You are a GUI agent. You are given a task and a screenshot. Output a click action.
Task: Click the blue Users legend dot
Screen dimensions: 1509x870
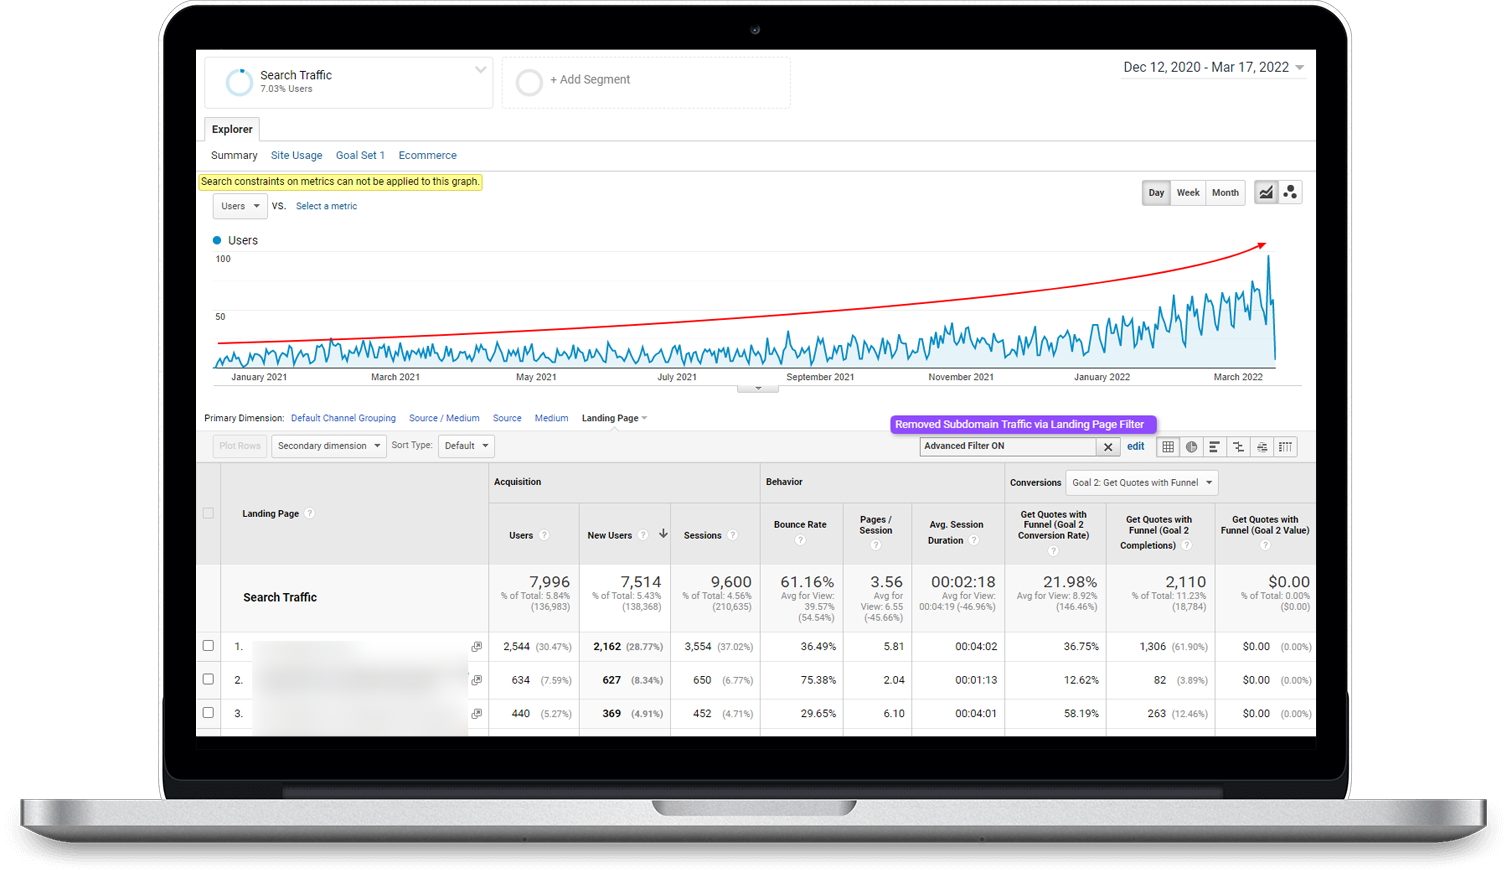click(217, 240)
